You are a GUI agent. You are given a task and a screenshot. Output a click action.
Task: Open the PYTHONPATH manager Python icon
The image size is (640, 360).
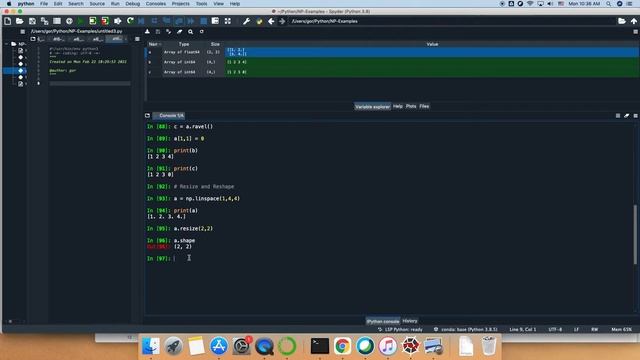pos(259,21)
